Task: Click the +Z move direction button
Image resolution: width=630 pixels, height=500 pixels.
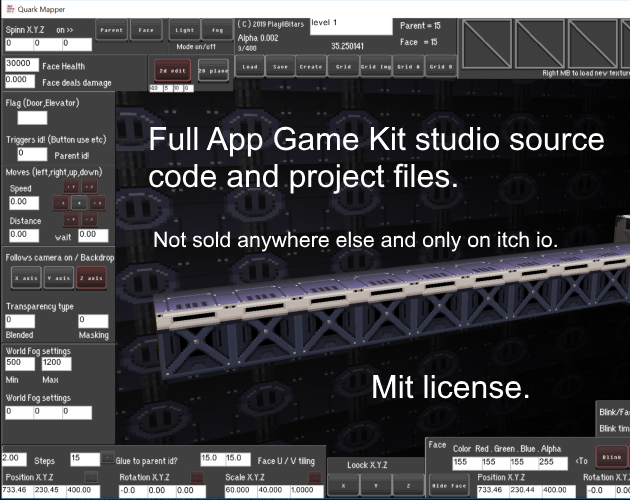Action: pyautogui.click(x=89, y=187)
